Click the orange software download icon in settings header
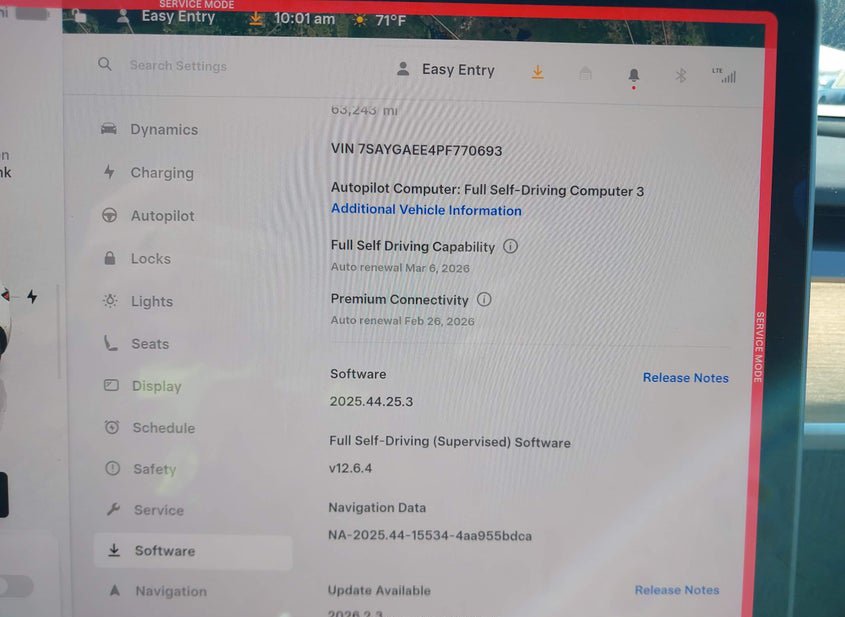The height and width of the screenshot is (617, 845). click(x=537, y=72)
